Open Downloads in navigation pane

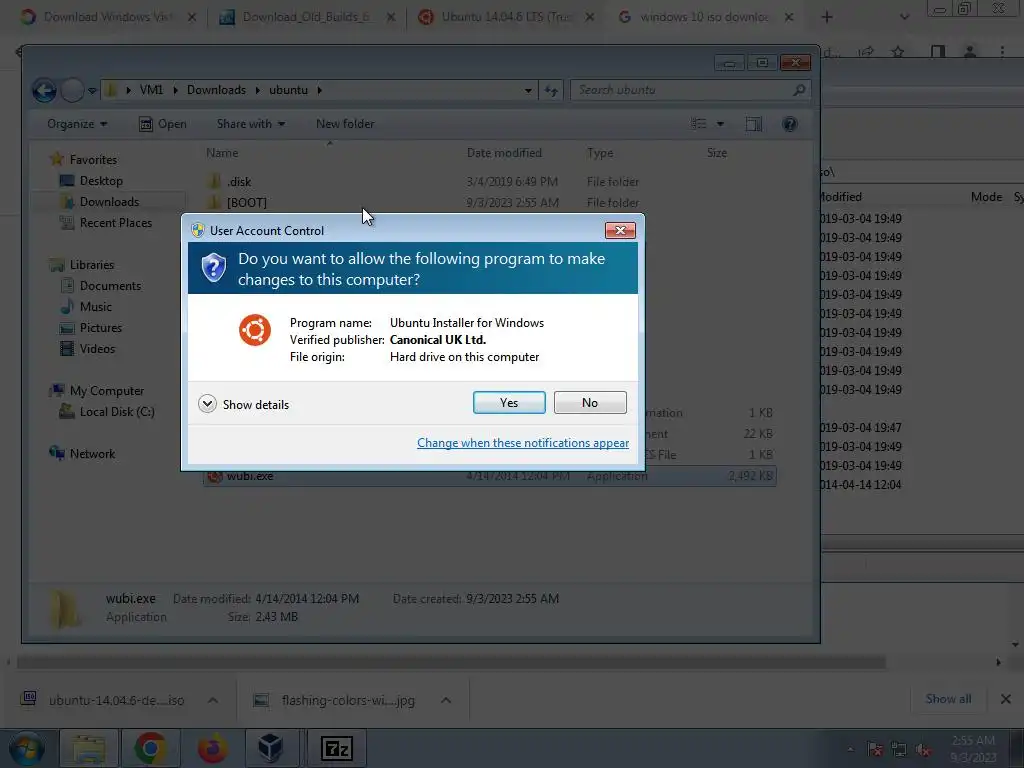point(99,202)
